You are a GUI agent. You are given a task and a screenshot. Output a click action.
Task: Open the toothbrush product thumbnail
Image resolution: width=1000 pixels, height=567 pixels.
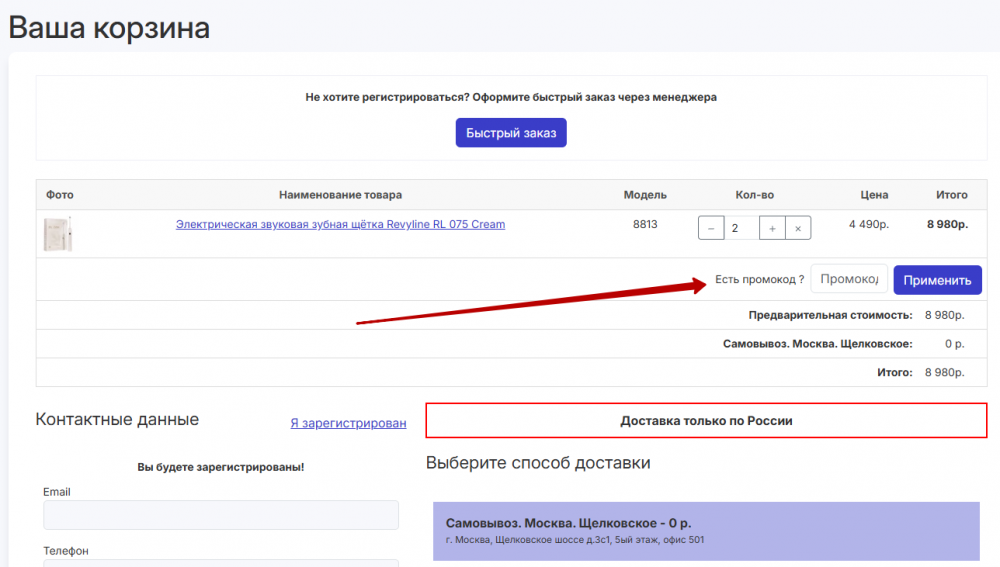(x=58, y=233)
